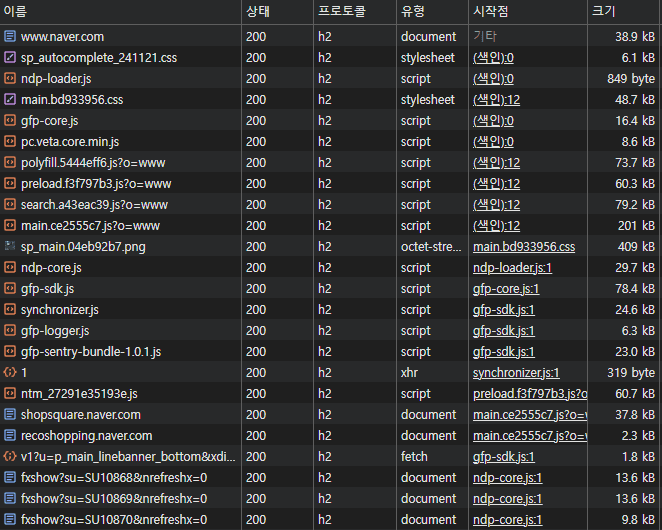Click the script icon of polyfill.5444eff6.js
The height and width of the screenshot is (530, 662).
point(10,162)
